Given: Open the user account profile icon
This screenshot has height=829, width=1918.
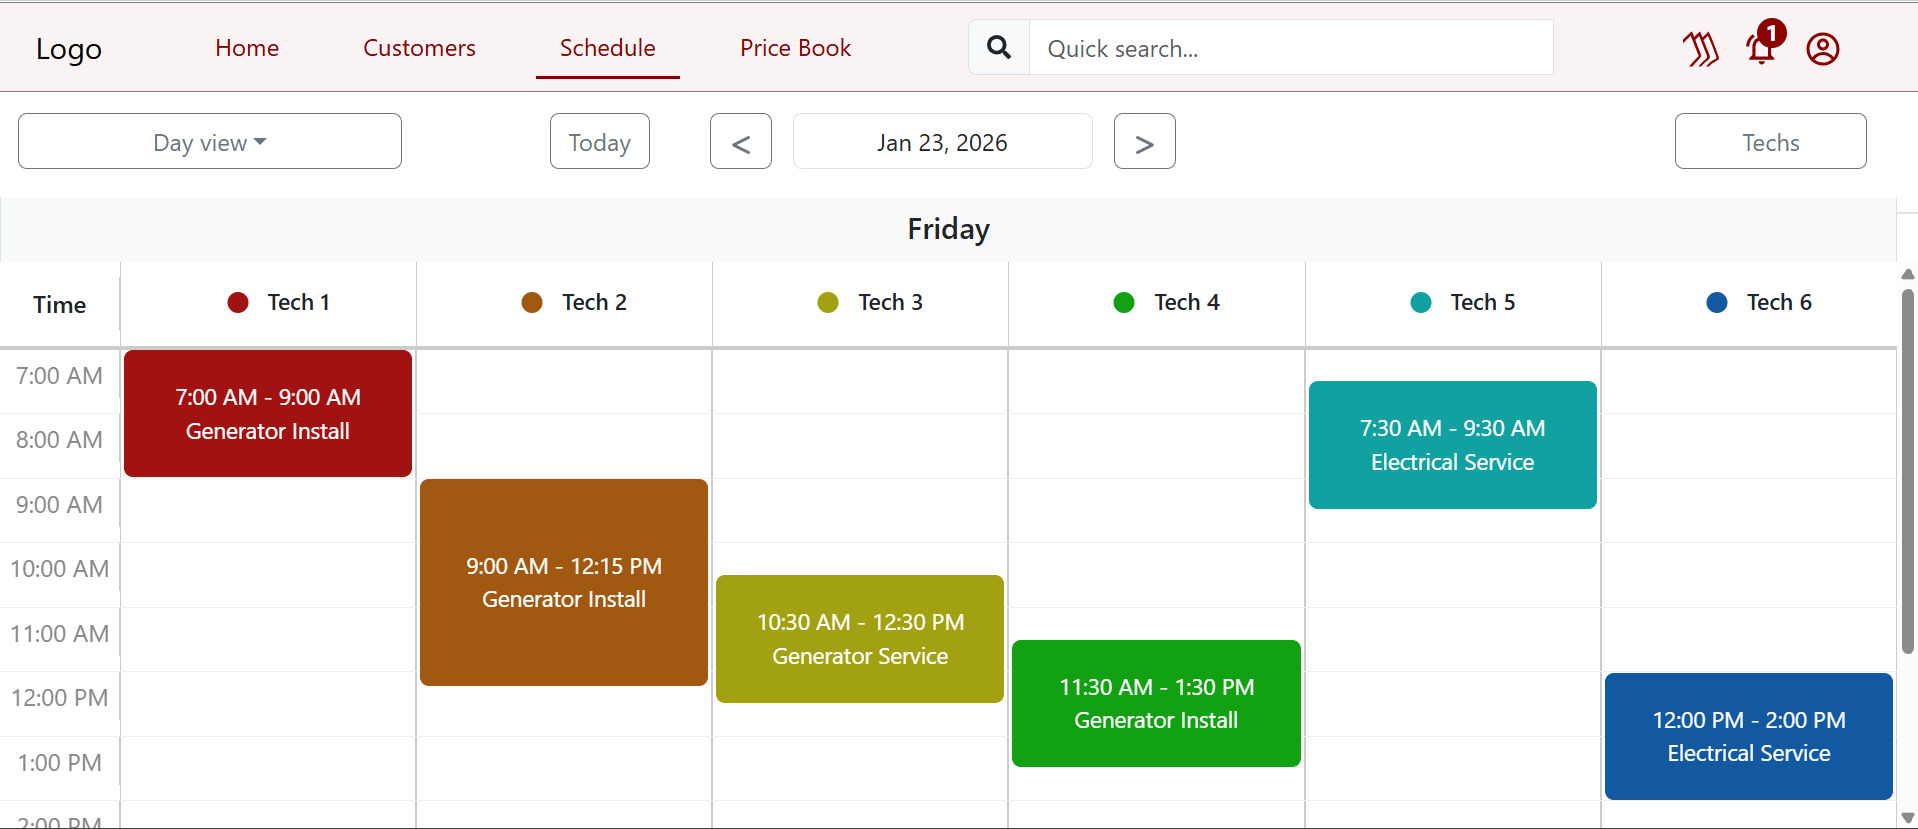Looking at the screenshot, I should coord(1823,48).
